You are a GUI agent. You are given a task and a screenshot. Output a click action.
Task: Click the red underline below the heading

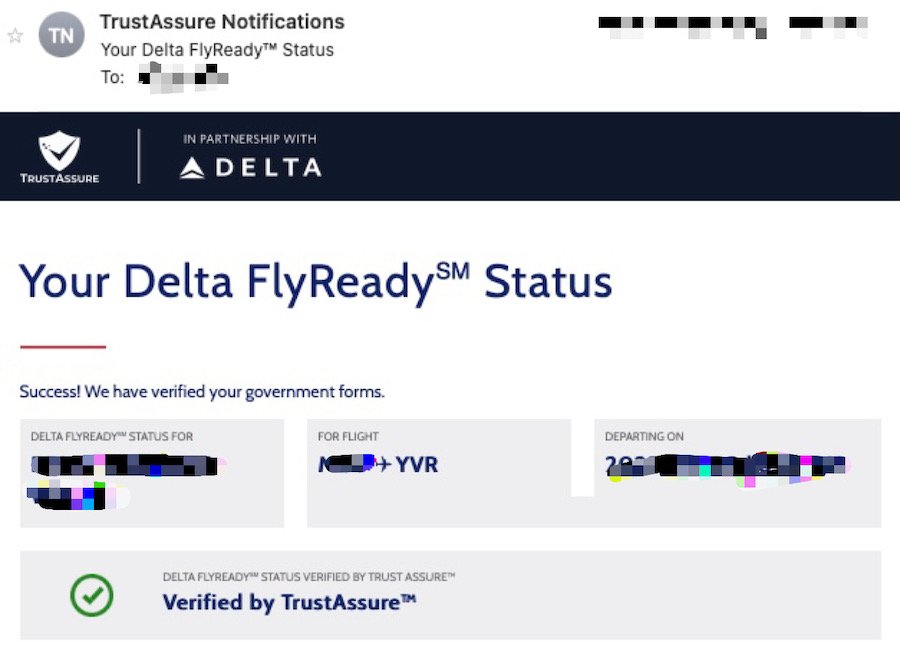tap(63, 347)
